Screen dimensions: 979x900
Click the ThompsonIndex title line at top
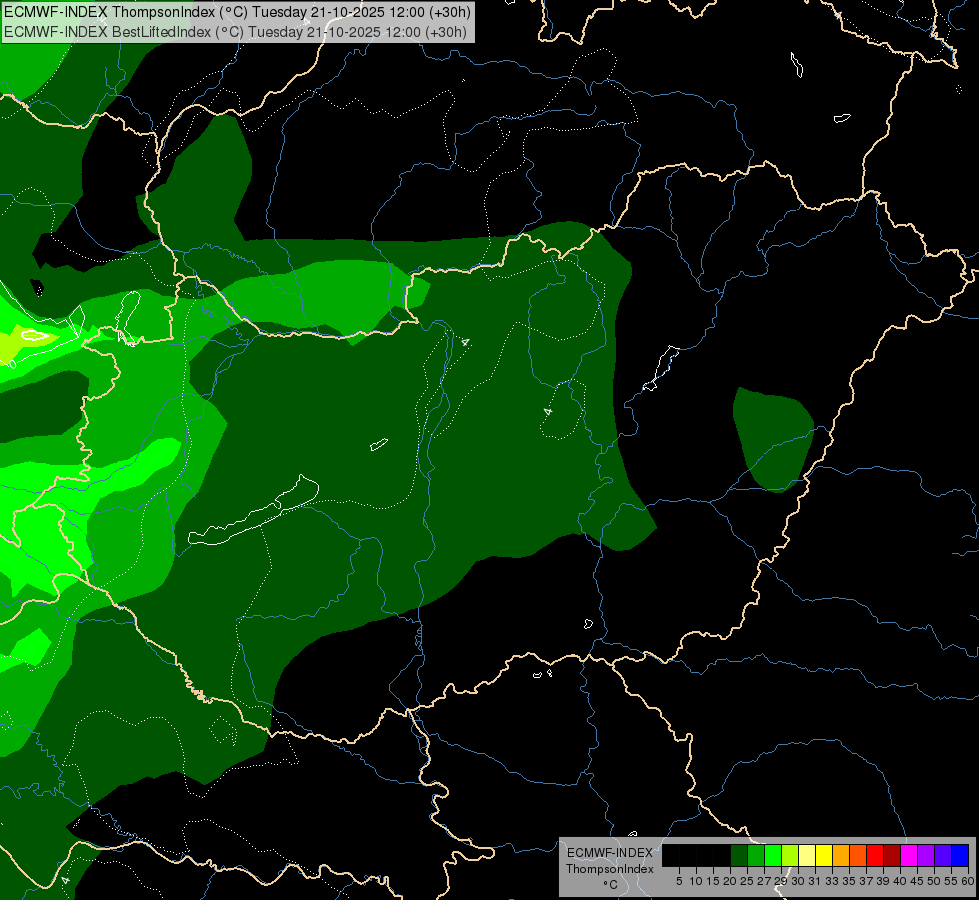pos(237,12)
